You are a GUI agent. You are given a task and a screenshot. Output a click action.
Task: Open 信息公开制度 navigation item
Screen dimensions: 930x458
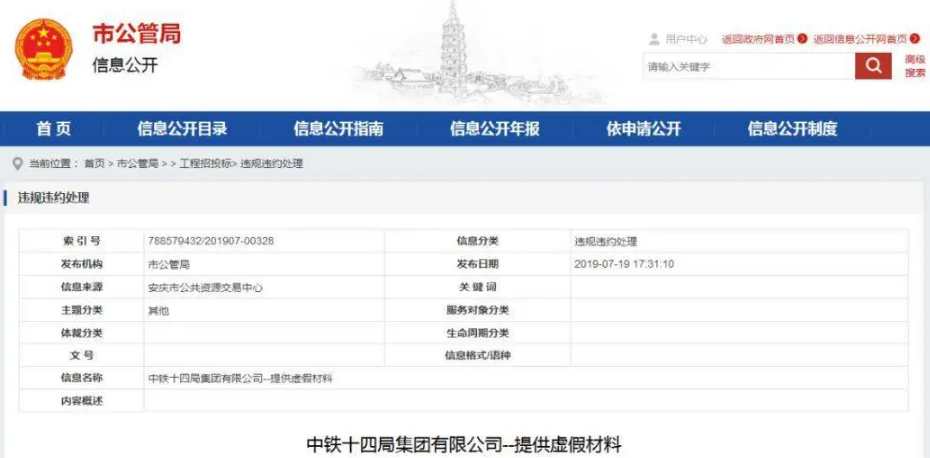click(792, 129)
